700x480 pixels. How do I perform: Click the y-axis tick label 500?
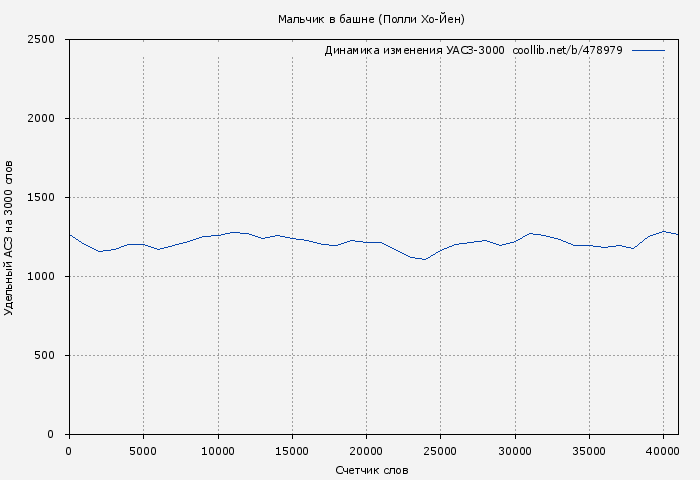tap(44, 356)
